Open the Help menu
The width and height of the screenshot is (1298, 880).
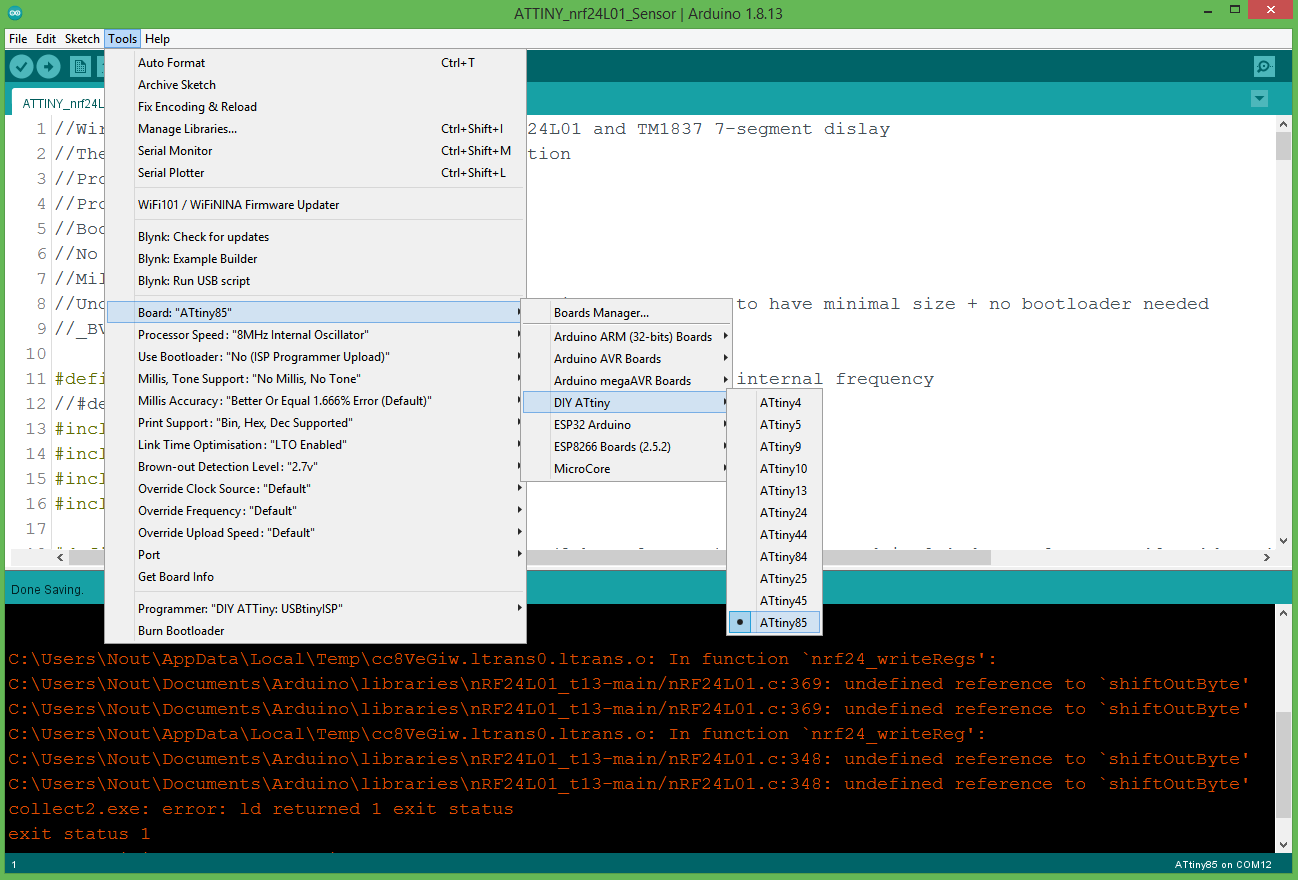[x=157, y=39]
